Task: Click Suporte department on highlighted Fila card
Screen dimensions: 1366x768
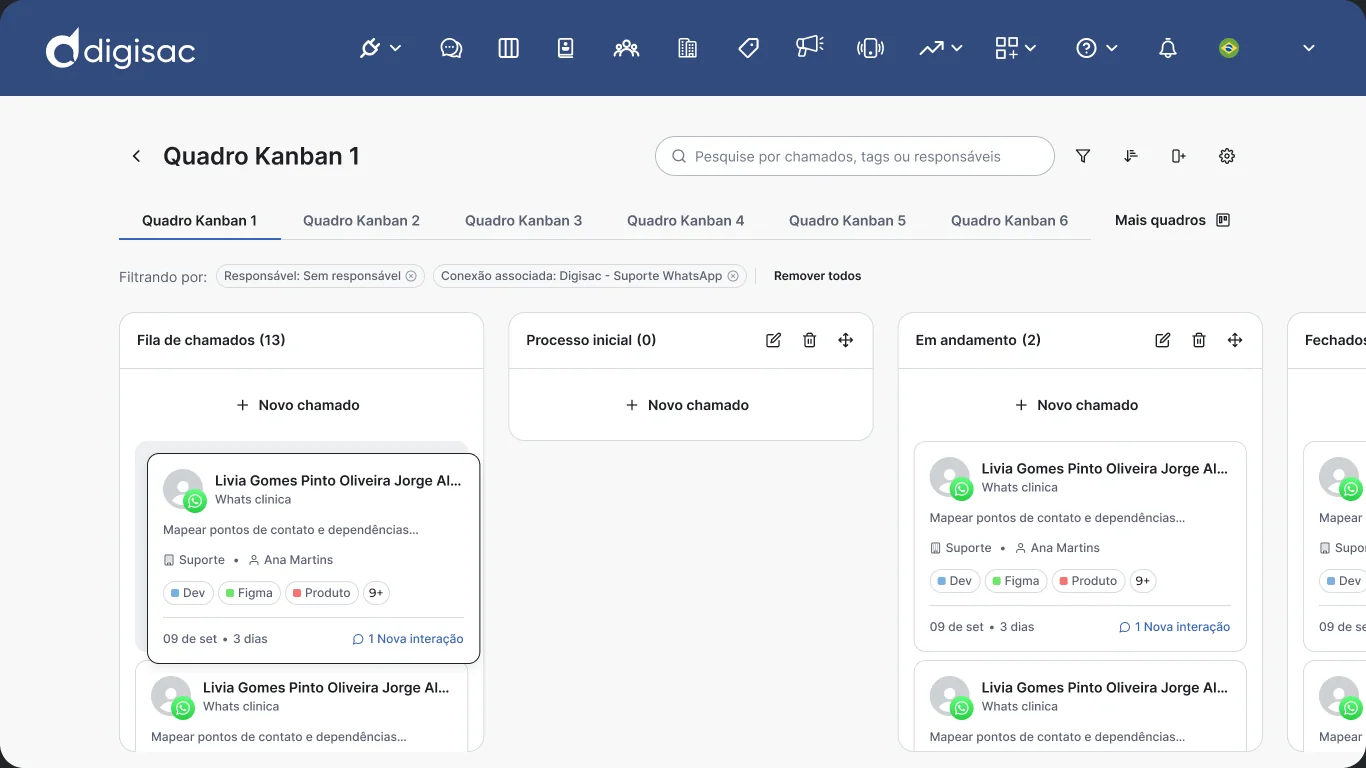Action: click(x=194, y=560)
